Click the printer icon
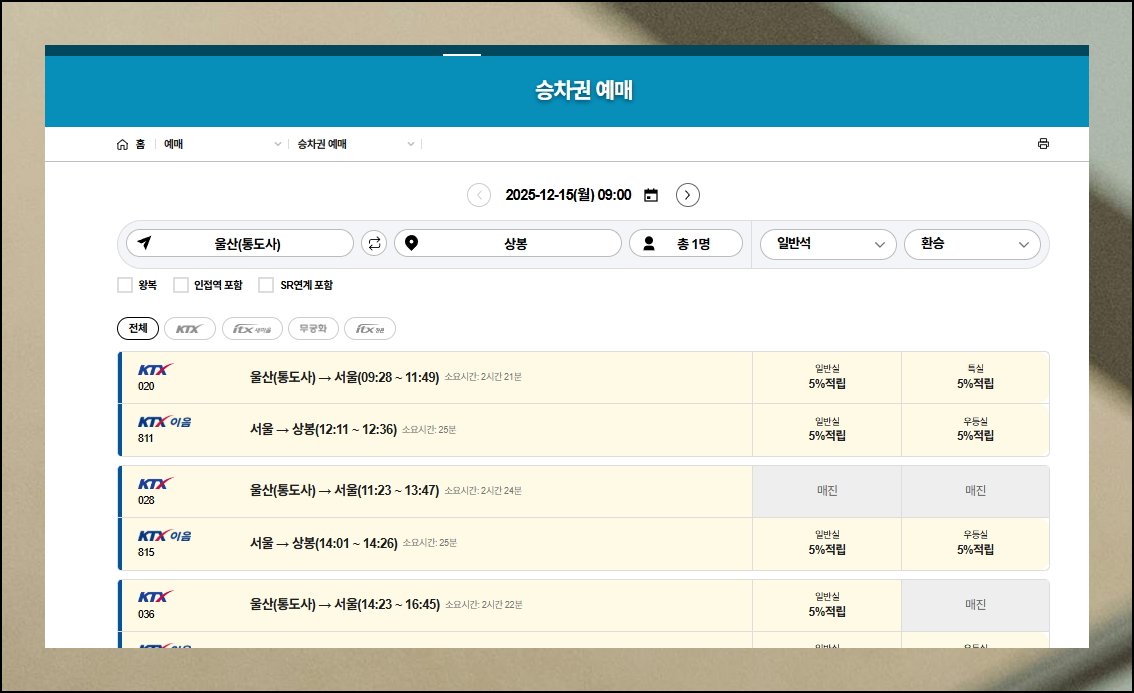This screenshot has height=693, width=1134. [x=1043, y=144]
